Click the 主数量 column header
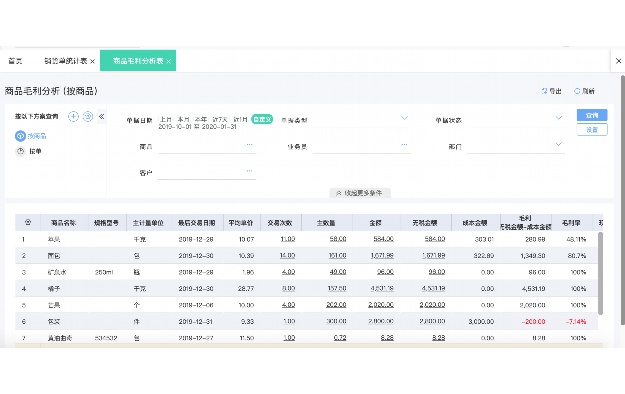Screen dimensions: 625x394 326,223
